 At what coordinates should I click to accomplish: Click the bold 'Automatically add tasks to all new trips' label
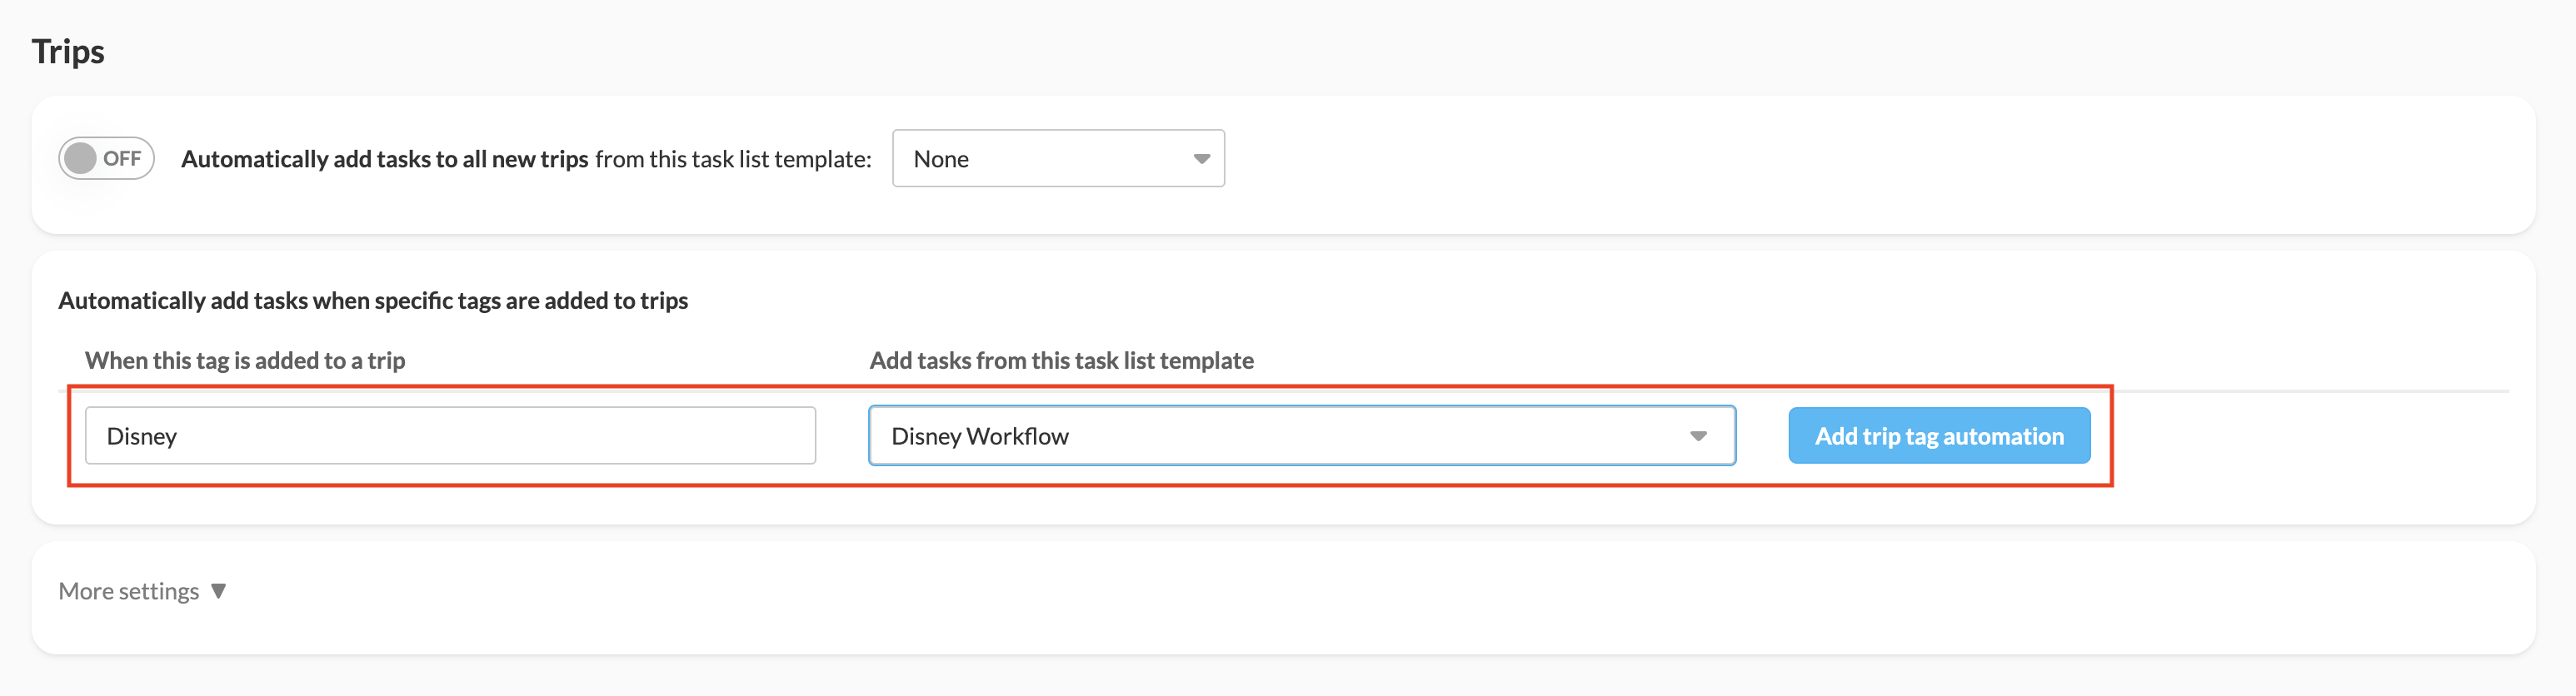point(384,159)
